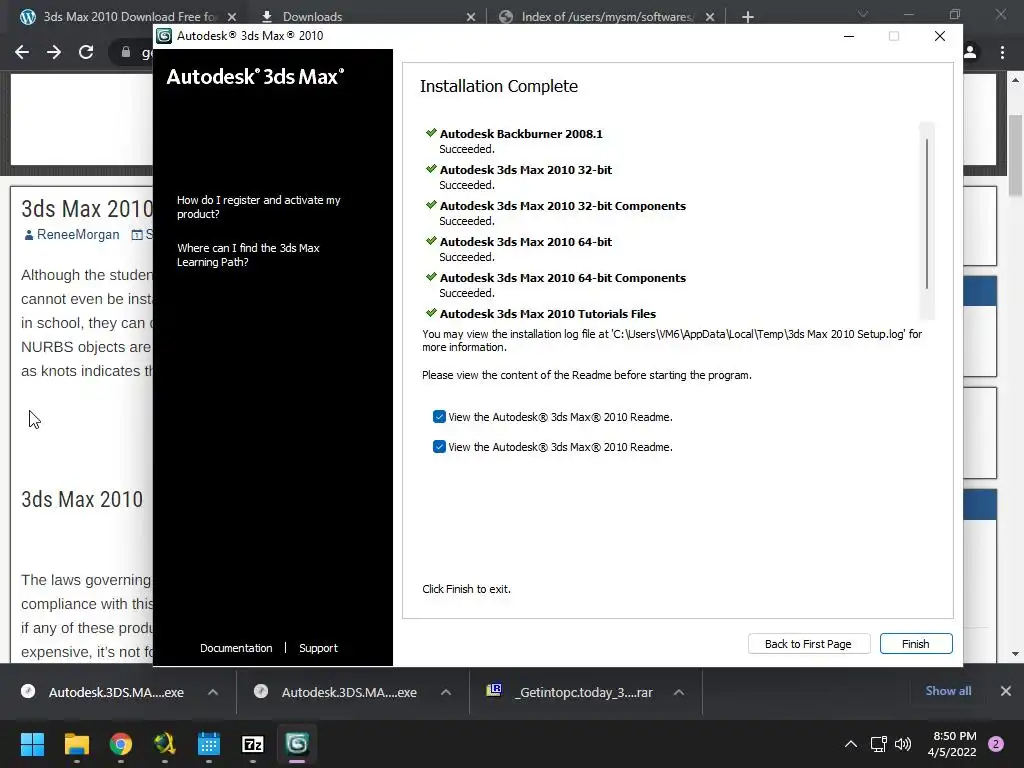Expand options for first Autodesk.3DS.MA exe download
The height and width of the screenshot is (768, 1024).
(x=213, y=692)
